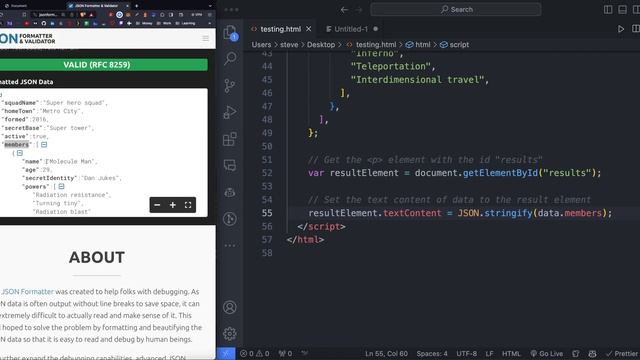
Task: Toggle the bottom panel layout icon
Action: [x=622, y=10]
